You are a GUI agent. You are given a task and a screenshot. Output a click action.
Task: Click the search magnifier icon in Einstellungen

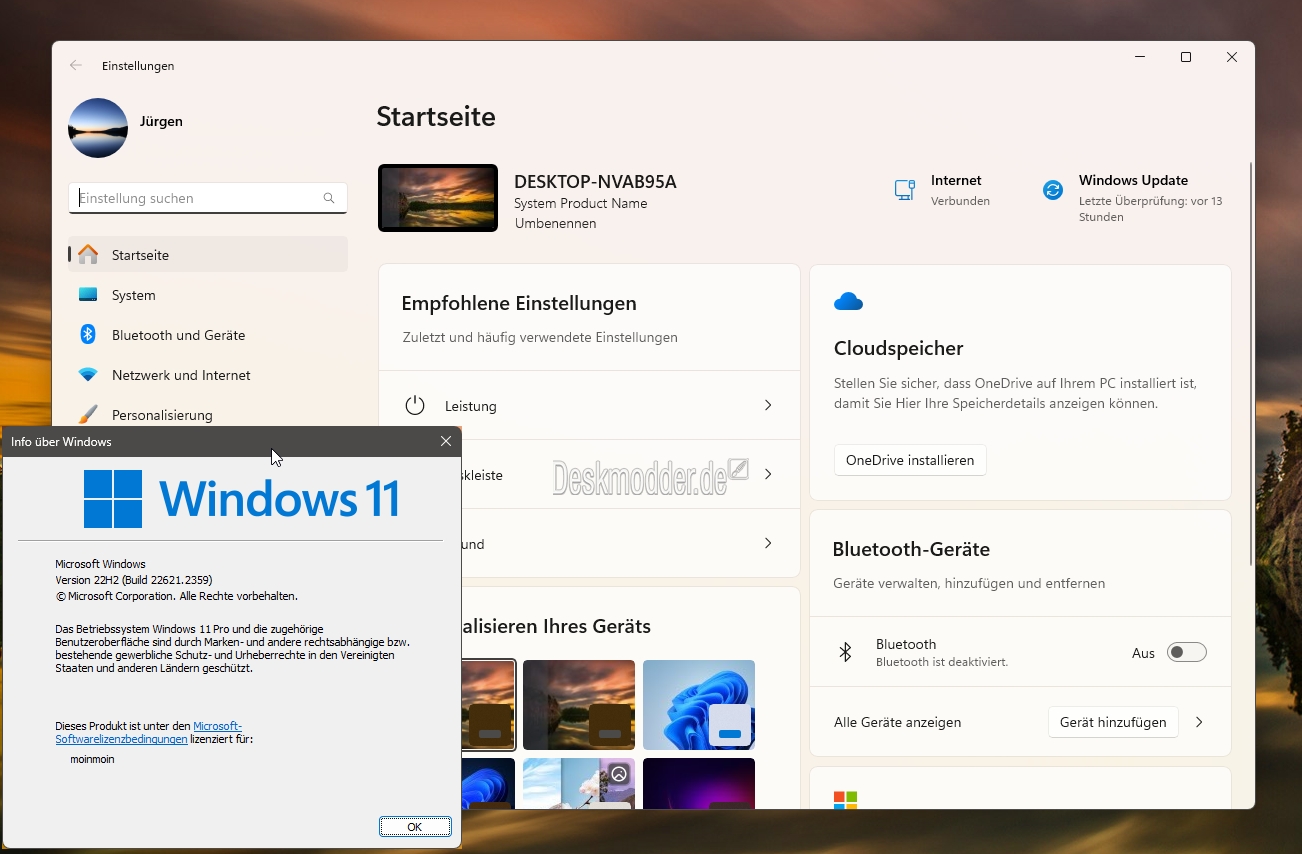[x=329, y=198]
